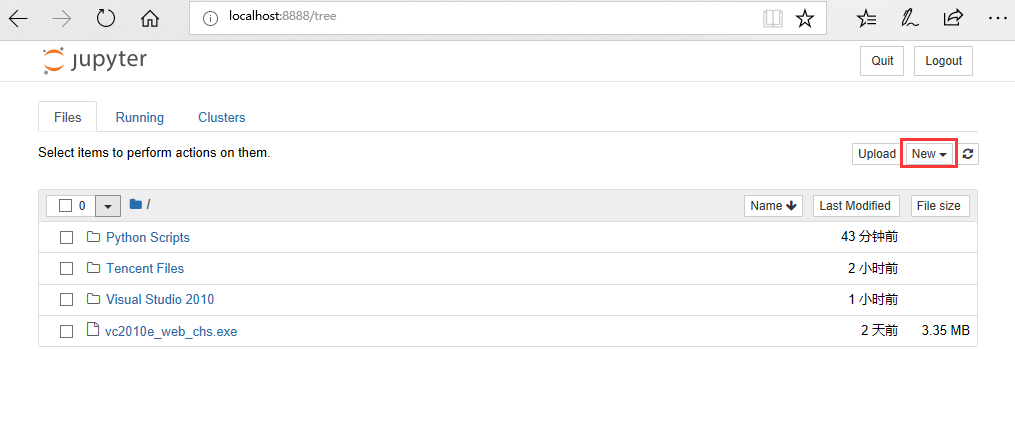Click the Jupyter logo
Image resolution: width=1015 pixels, height=424 pixels.
click(x=95, y=60)
